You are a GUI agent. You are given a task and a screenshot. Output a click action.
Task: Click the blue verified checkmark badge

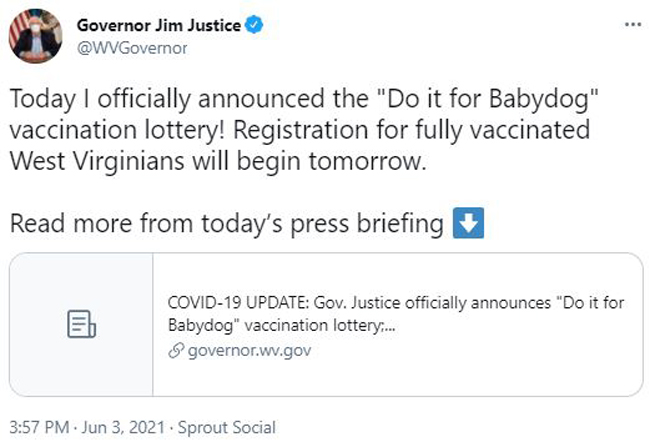tap(254, 25)
